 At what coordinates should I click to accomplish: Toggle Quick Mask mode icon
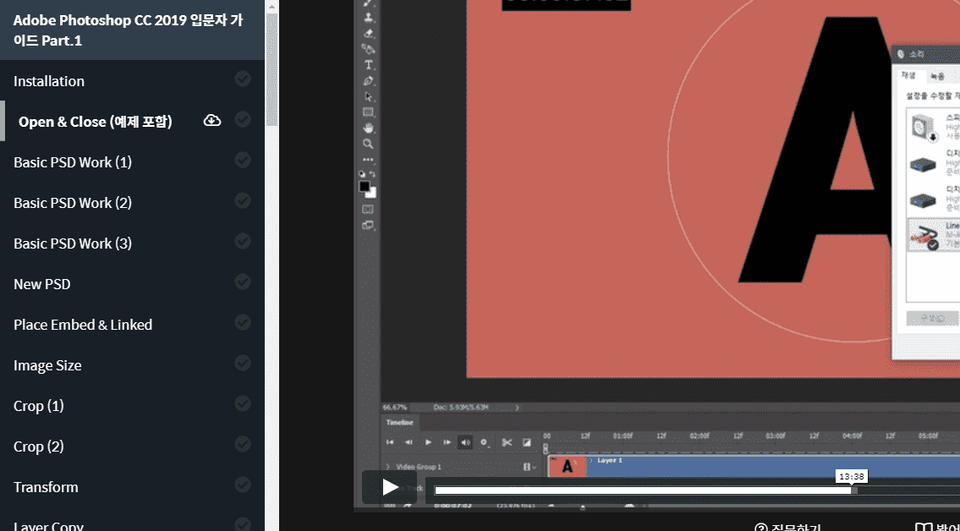click(x=368, y=209)
